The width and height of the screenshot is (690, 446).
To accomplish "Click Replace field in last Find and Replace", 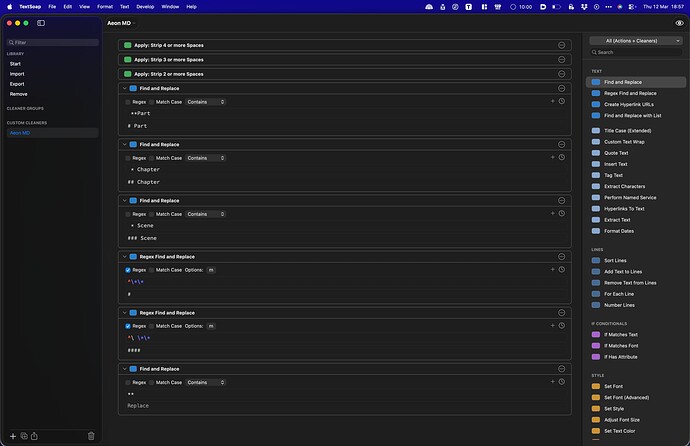I will coord(343,406).
